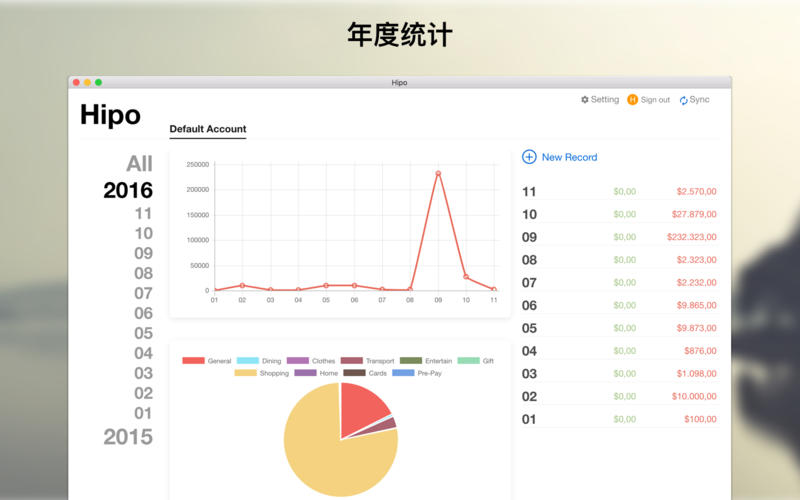Open month 06 row in record list
The image size is (800, 500).
click(619, 306)
